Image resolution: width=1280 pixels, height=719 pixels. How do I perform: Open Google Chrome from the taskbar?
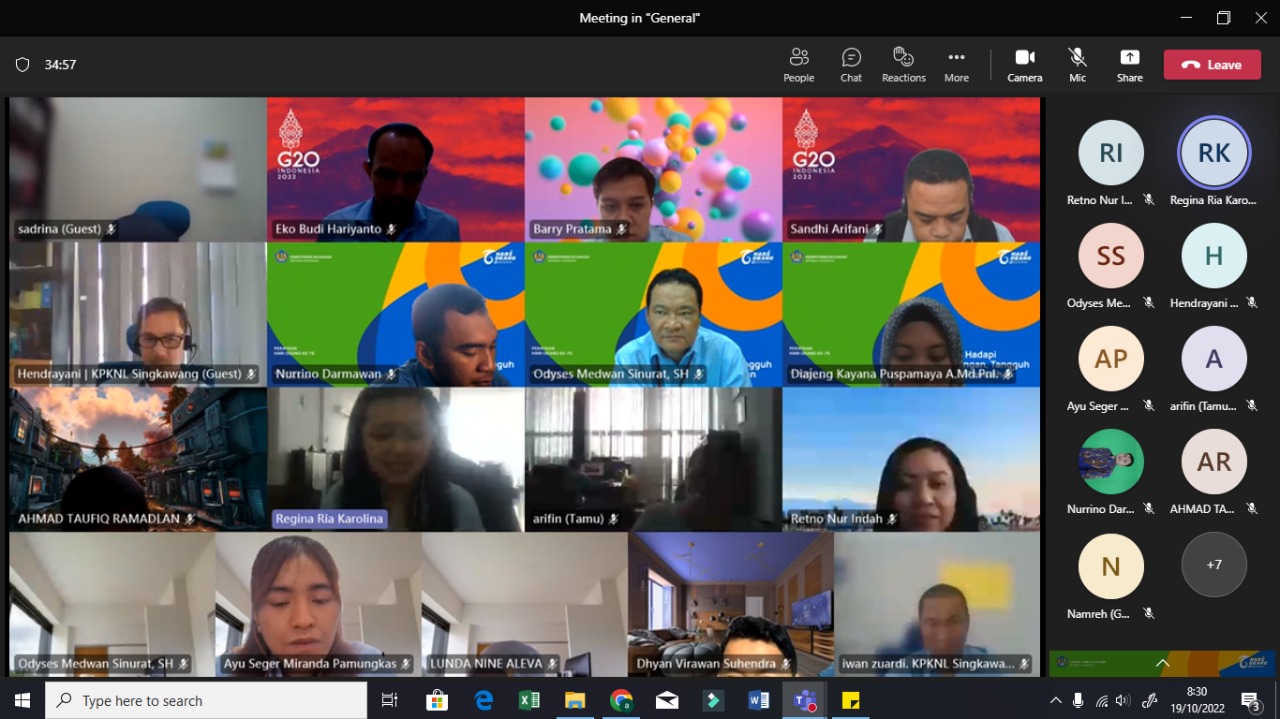pyautogui.click(x=621, y=700)
